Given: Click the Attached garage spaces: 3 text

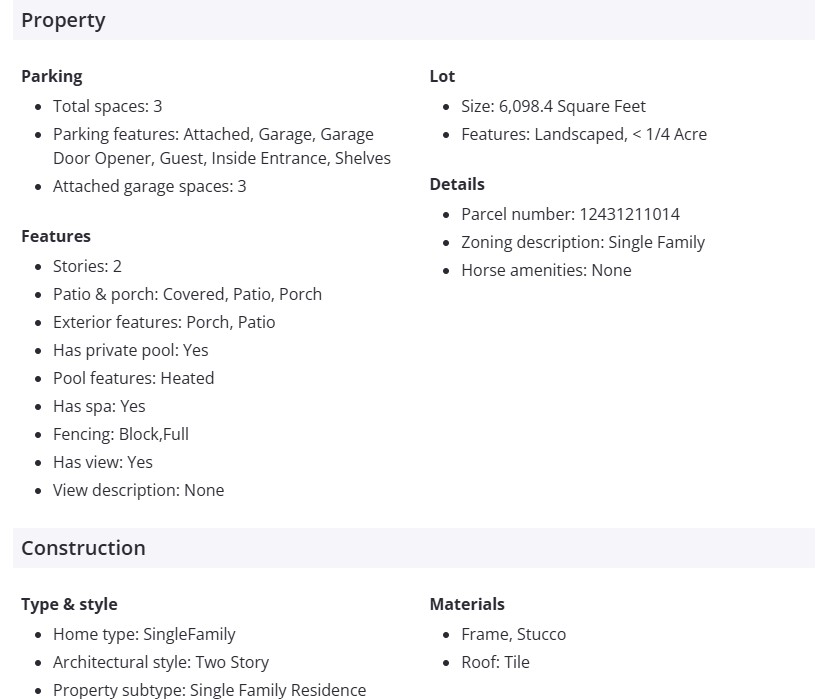Looking at the screenshot, I should click(149, 186).
